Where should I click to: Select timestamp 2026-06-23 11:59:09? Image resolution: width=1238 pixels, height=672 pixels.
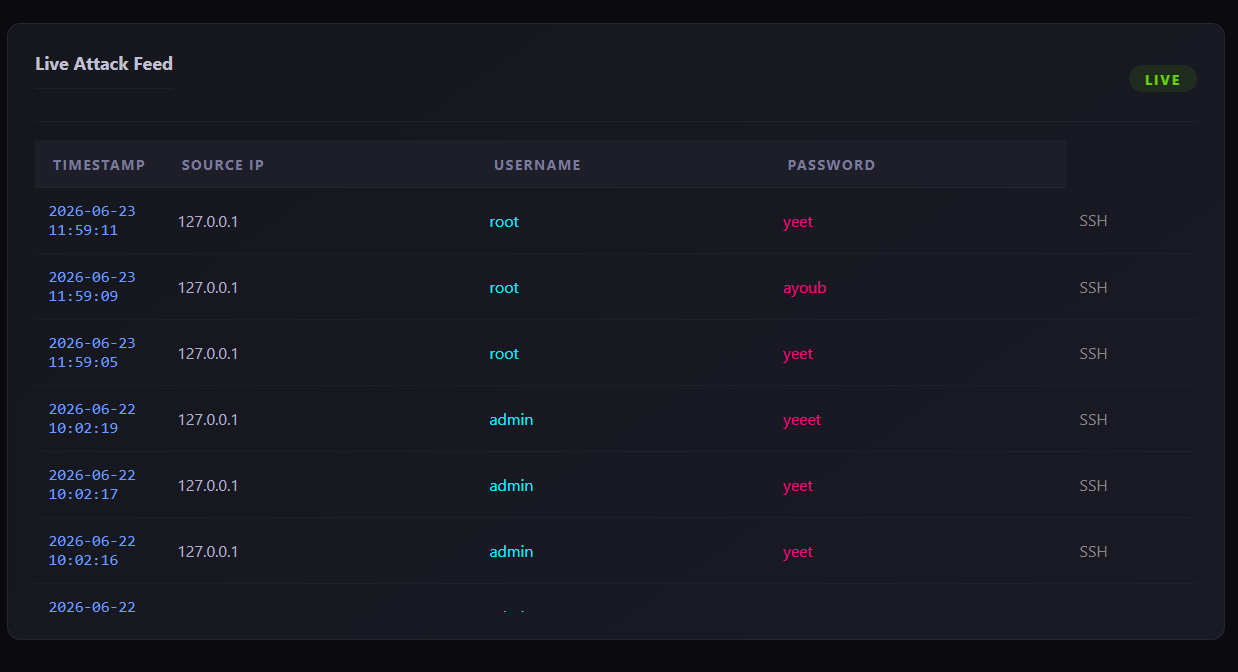point(92,287)
